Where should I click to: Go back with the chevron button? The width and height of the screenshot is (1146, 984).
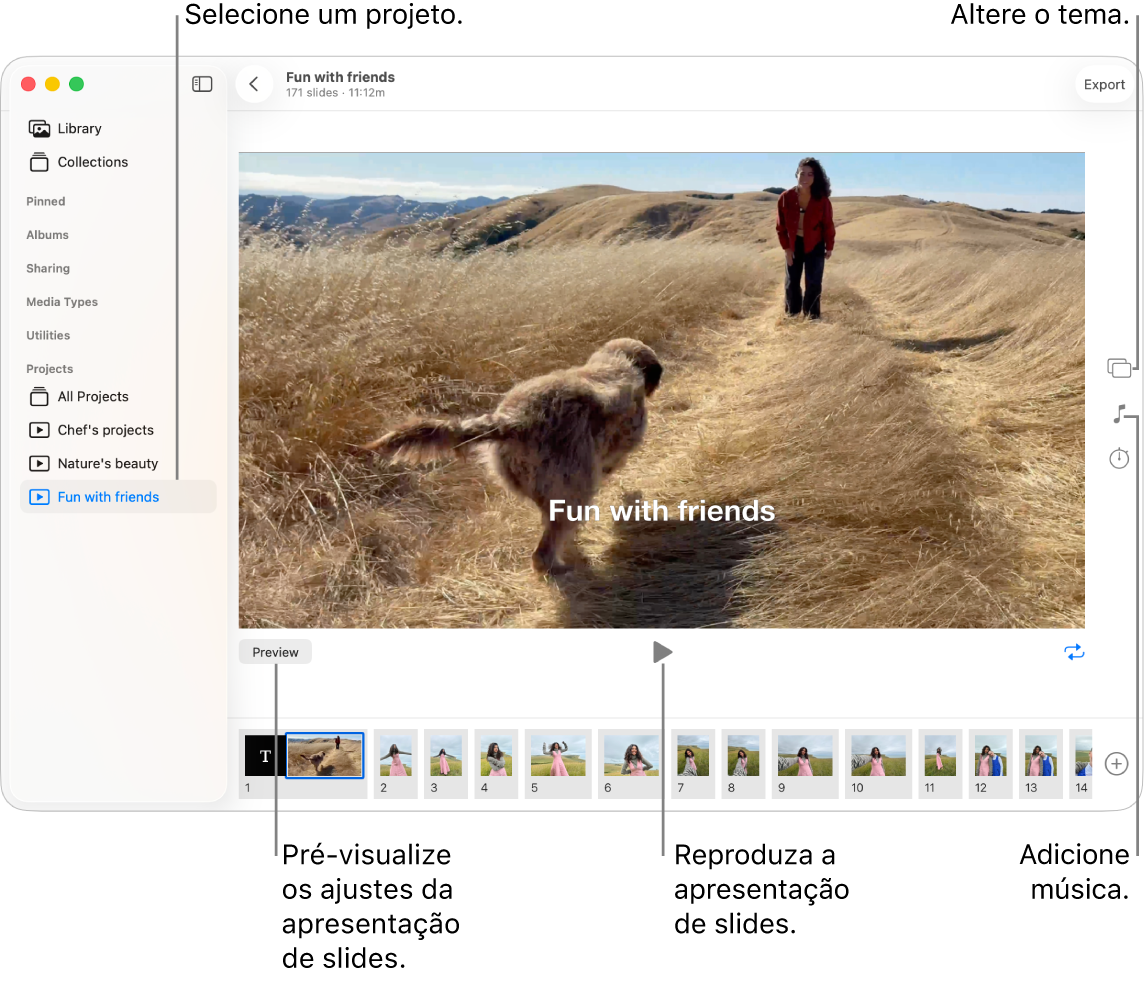click(x=254, y=84)
